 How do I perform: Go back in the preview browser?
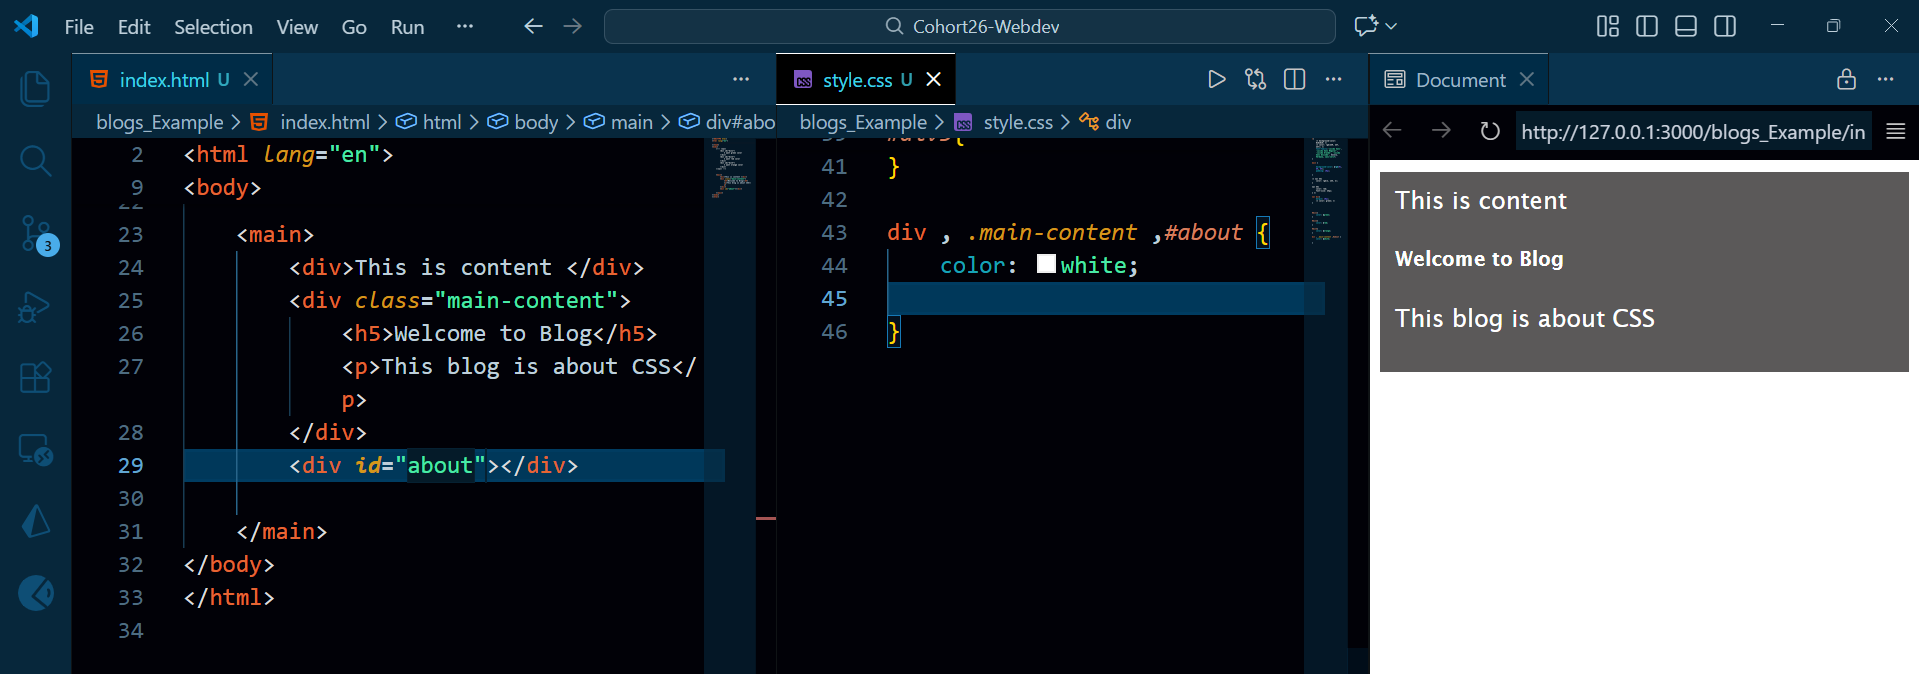click(x=1392, y=131)
